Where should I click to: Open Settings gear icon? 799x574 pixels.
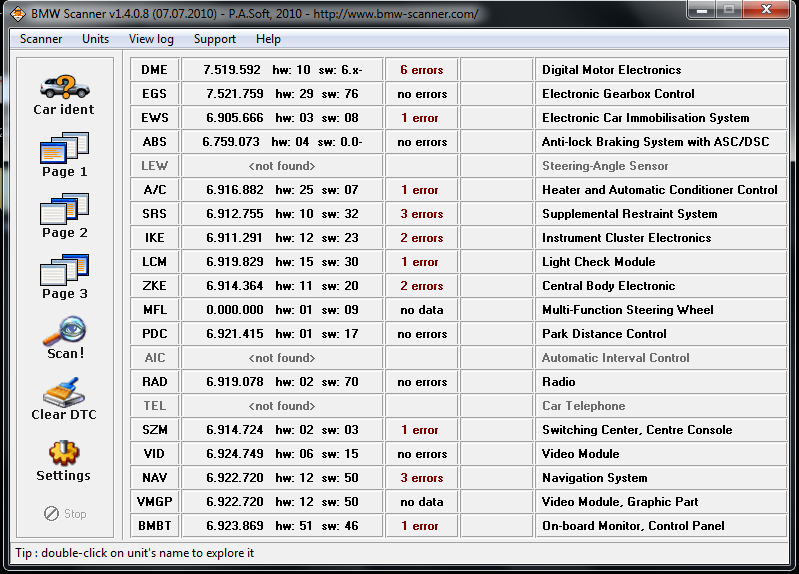[64, 455]
